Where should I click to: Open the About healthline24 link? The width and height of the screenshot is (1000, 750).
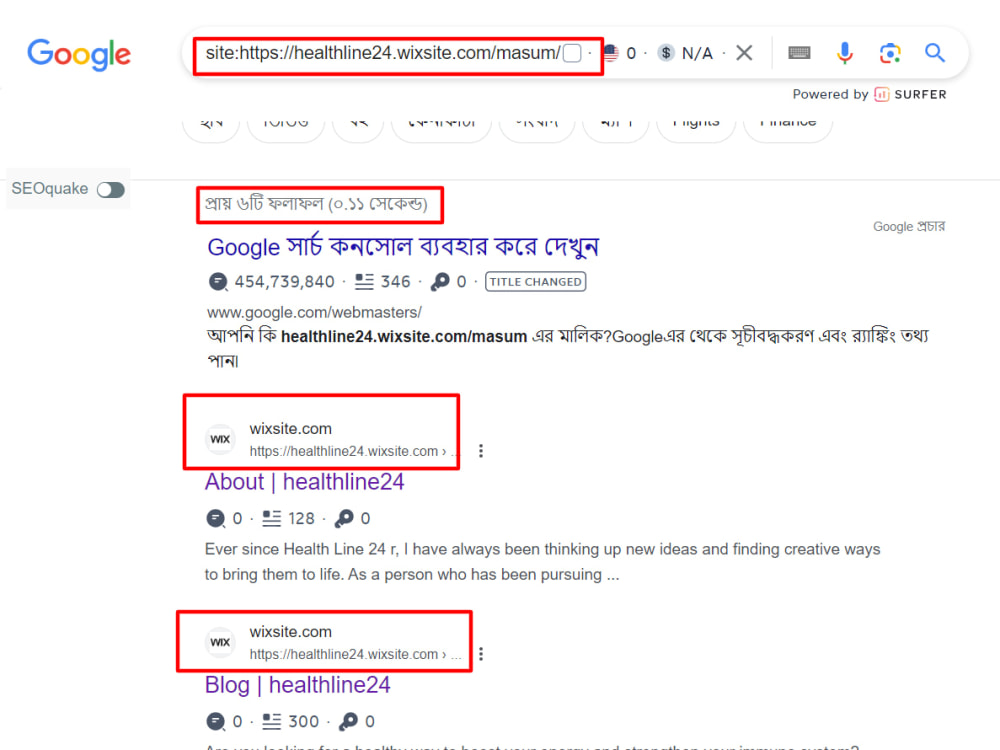coord(303,482)
